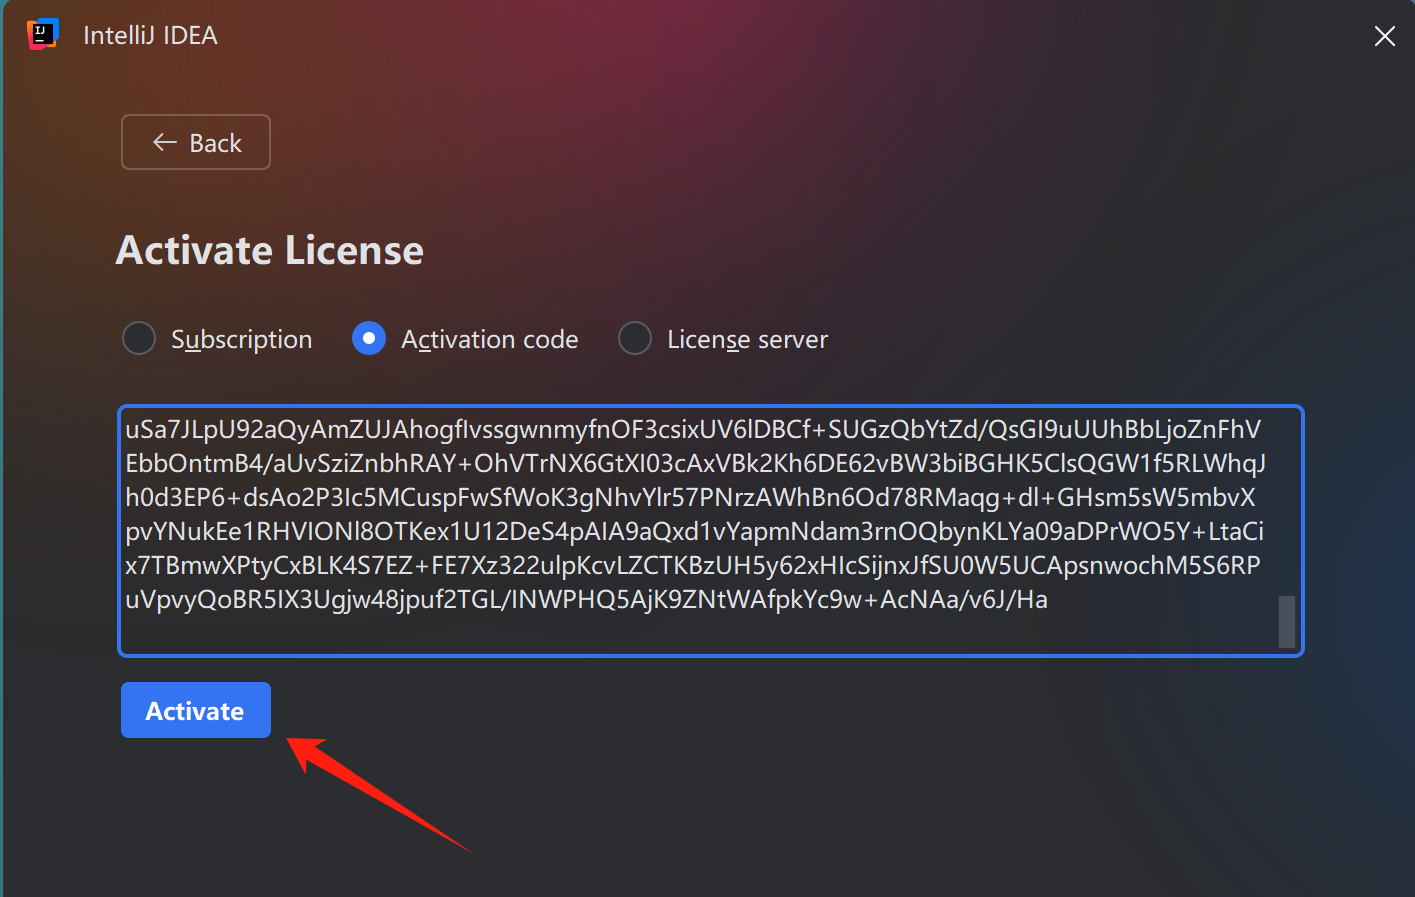Go back using the Back button label
This screenshot has width=1415, height=897.
[216, 143]
